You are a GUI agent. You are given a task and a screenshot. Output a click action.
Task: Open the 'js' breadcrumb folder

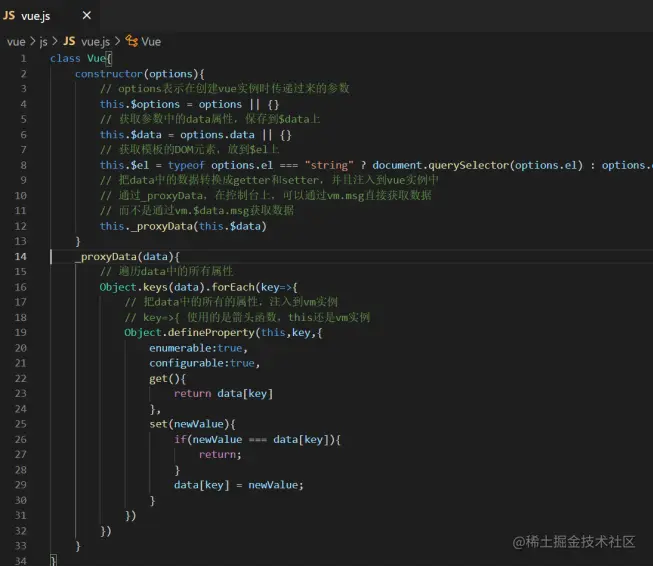pyautogui.click(x=43, y=42)
